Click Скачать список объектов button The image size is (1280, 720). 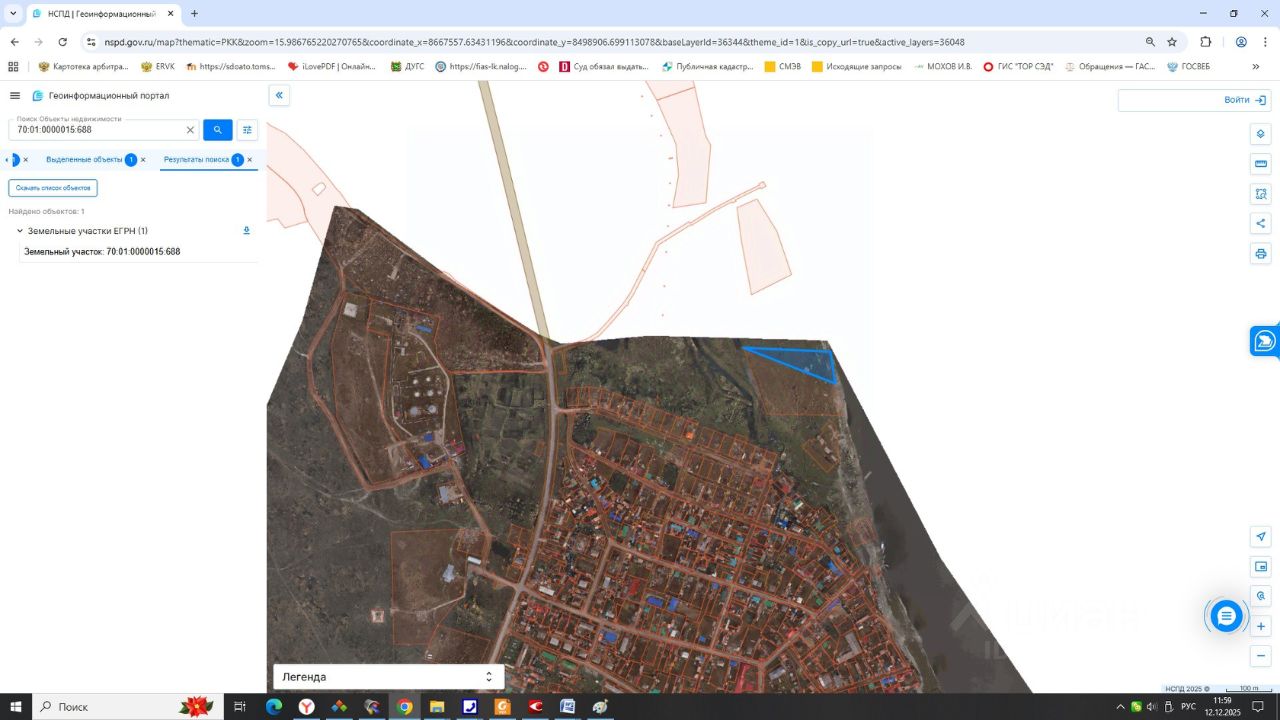(x=53, y=188)
